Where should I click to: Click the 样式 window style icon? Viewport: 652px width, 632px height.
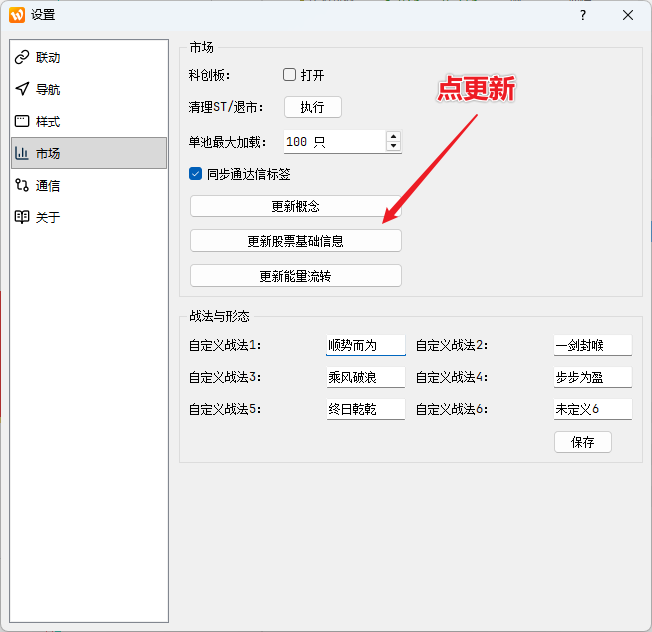pos(22,121)
